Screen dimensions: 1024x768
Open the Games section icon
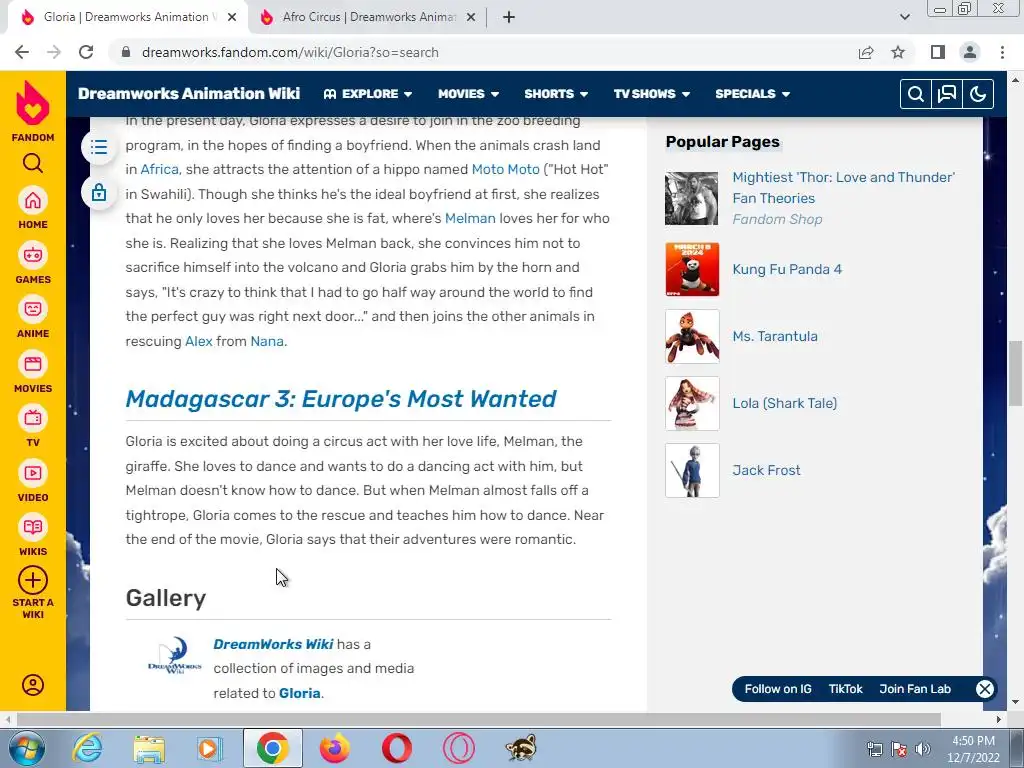pos(33,255)
